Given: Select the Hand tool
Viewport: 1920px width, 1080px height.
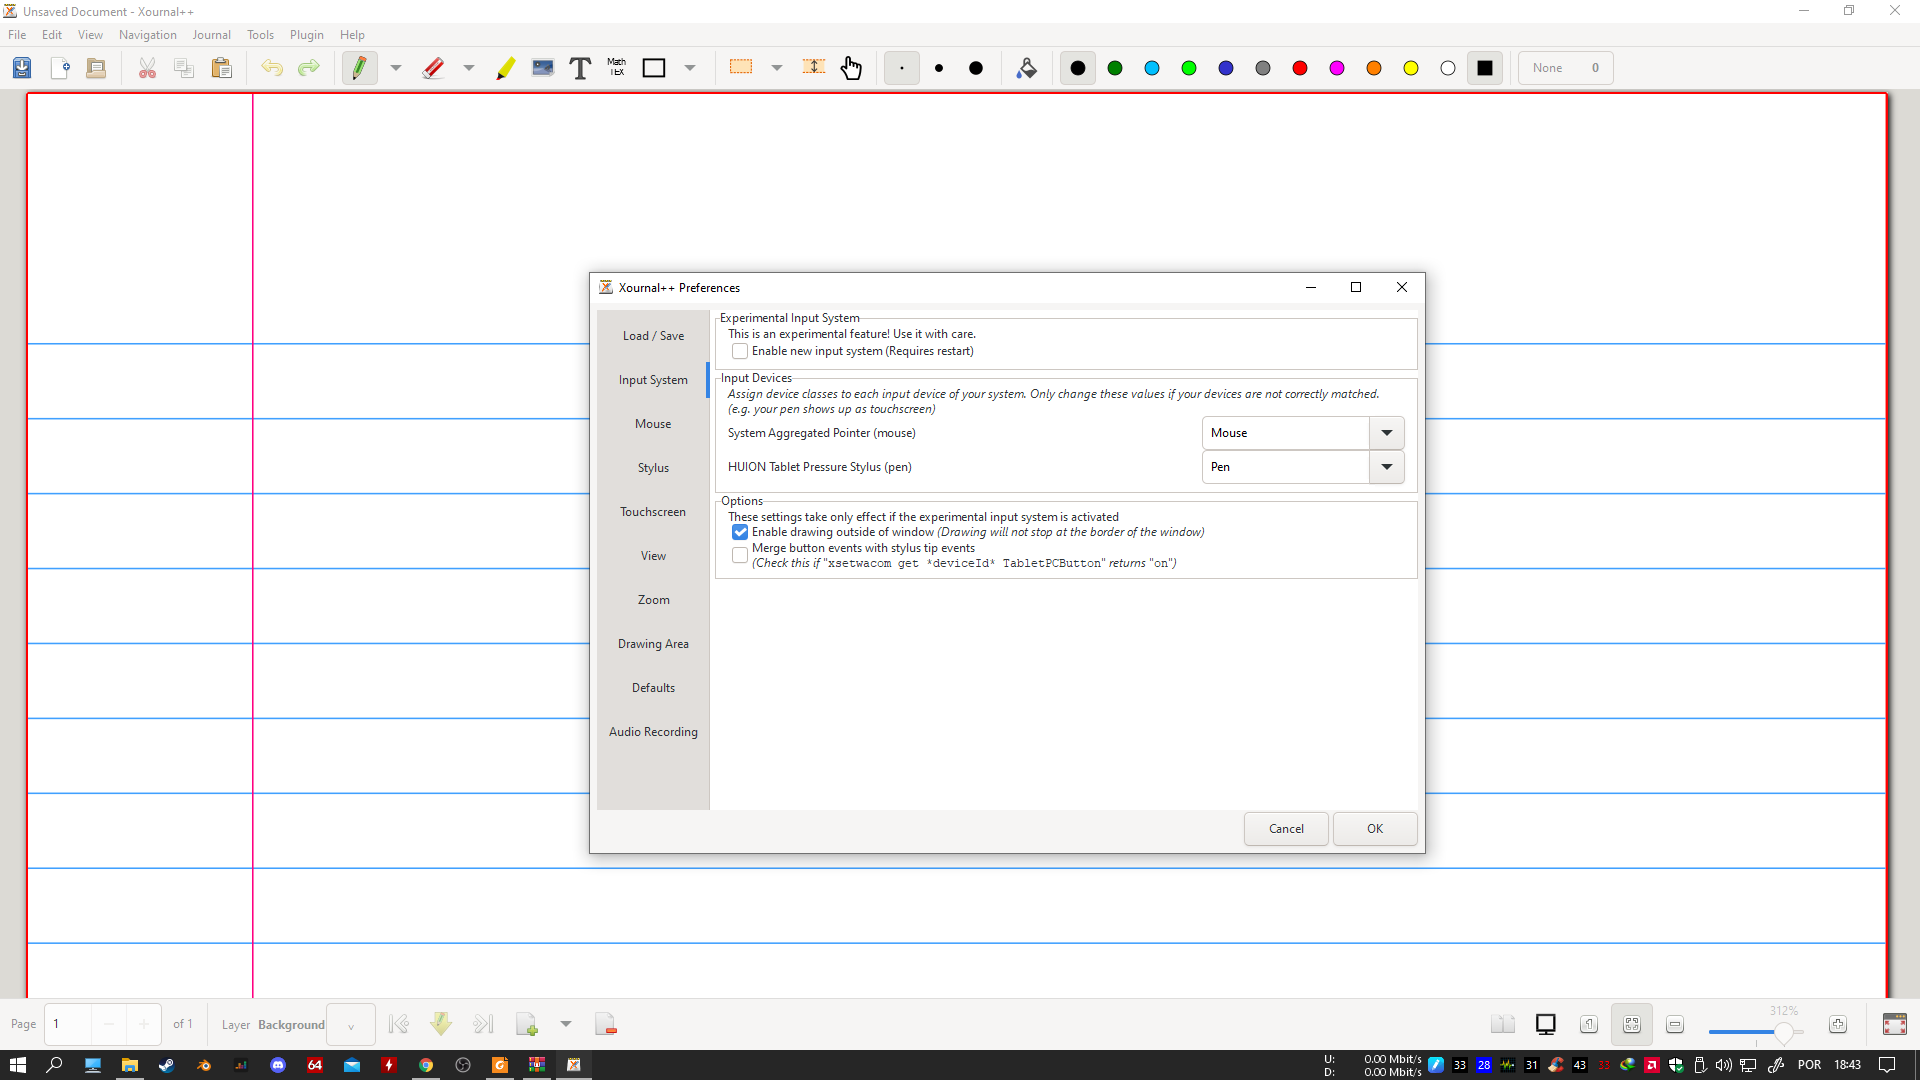Looking at the screenshot, I should pyautogui.click(x=851, y=68).
